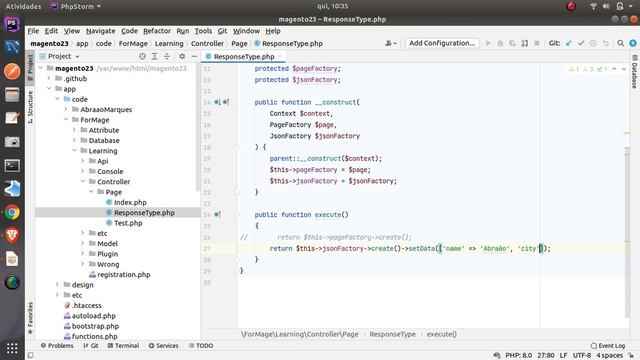Open Brave browser from the dock
The image size is (640, 360).
pyautogui.click(x=12, y=236)
